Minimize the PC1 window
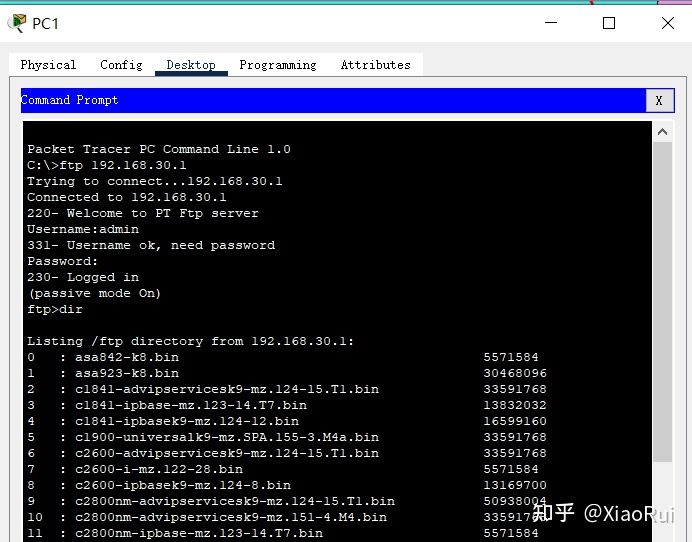This screenshot has height=542, width=692. [551, 23]
